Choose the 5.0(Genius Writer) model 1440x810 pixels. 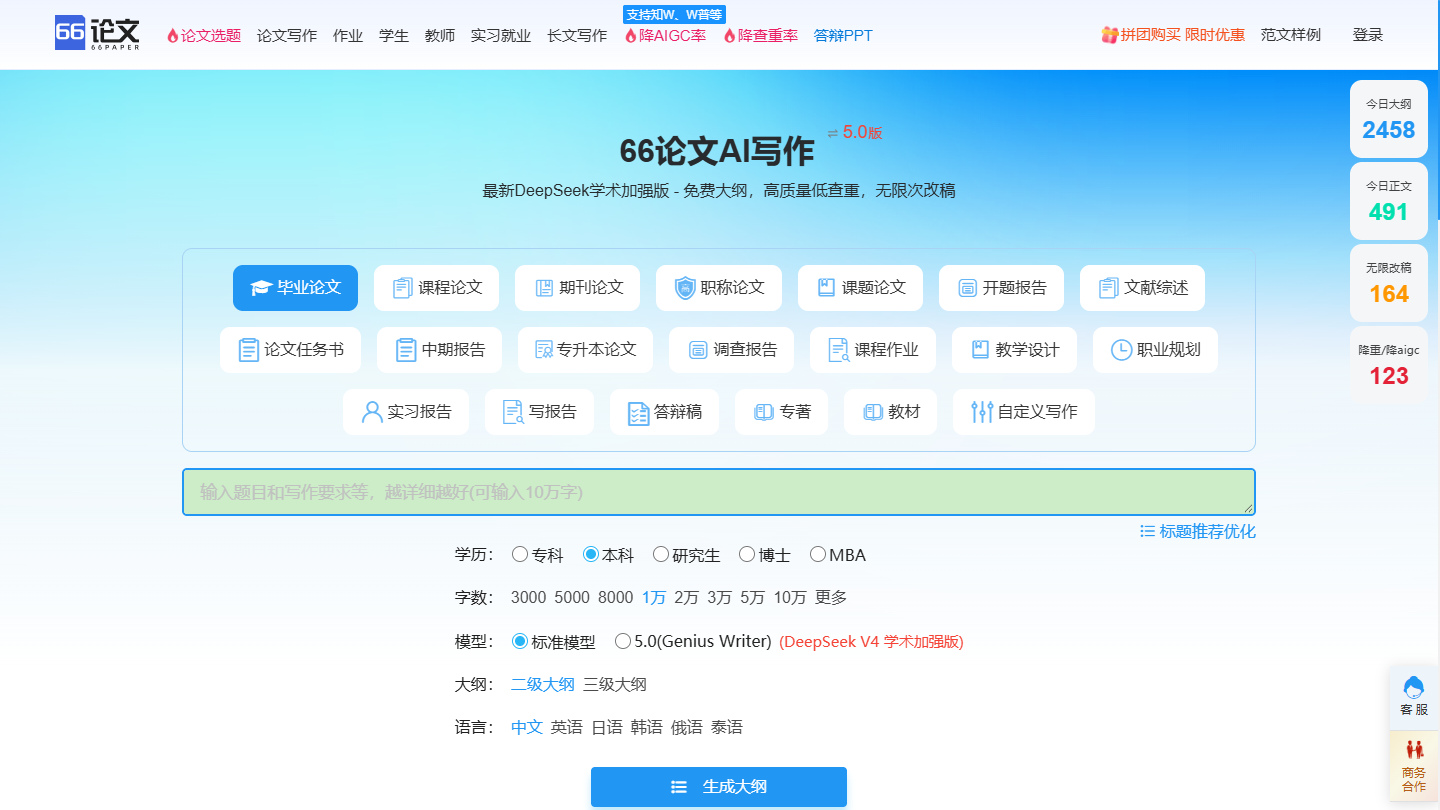[x=693, y=641]
